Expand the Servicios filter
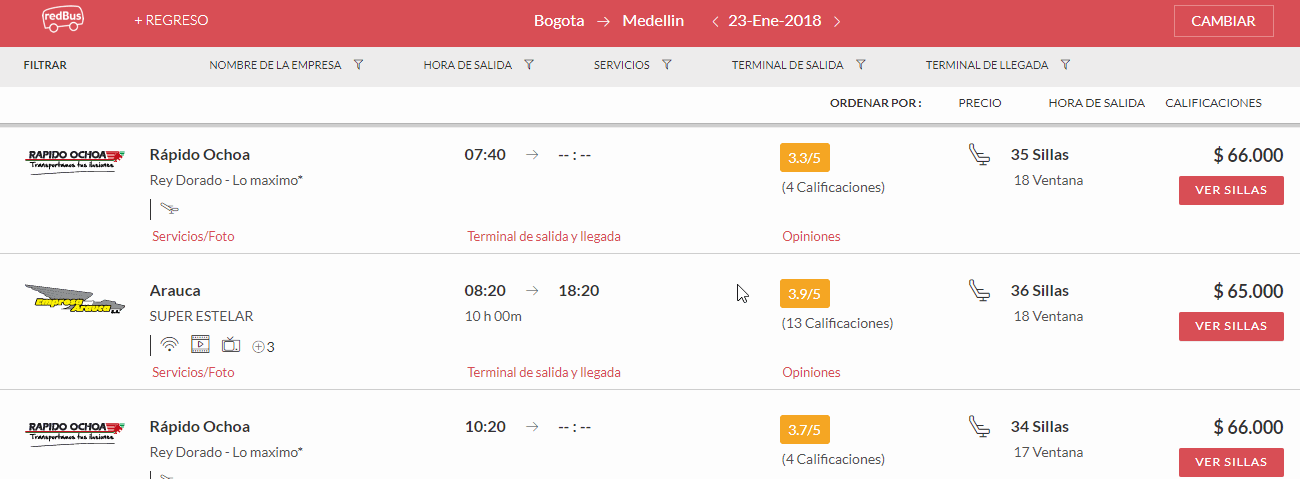1300x479 pixels. (x=632, y=65)
